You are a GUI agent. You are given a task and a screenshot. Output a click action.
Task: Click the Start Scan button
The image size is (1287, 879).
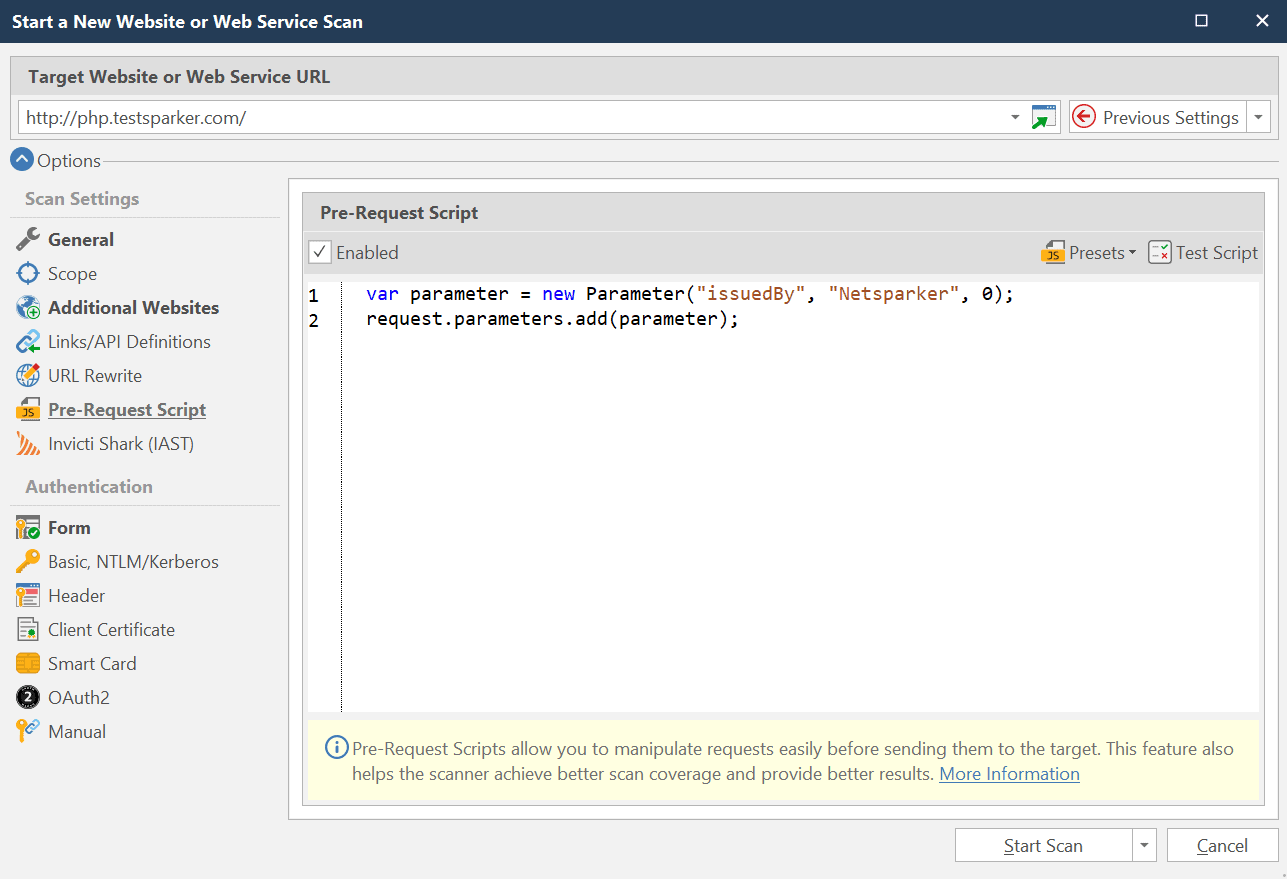tap(1043, 846)
